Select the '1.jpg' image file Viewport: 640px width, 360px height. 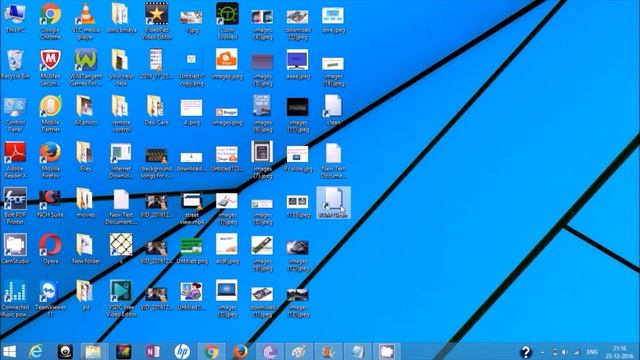pos(191,22)
